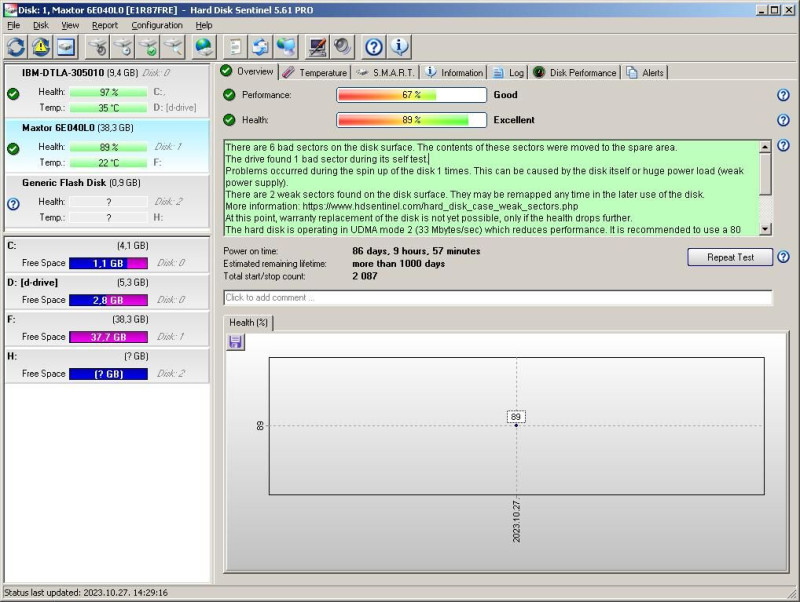Save the Health graph using floppy icon
The width and height of the screenshot is (800, 602).
(235, 342)
